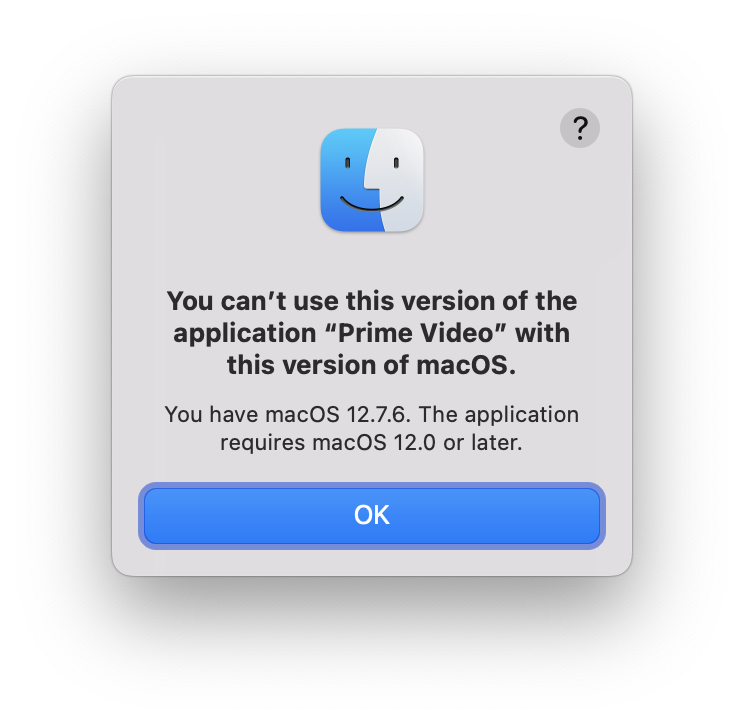Select the circular help icon in the dialog corner
The height and width of the screenshot is (724, 744).
(579, 128)
